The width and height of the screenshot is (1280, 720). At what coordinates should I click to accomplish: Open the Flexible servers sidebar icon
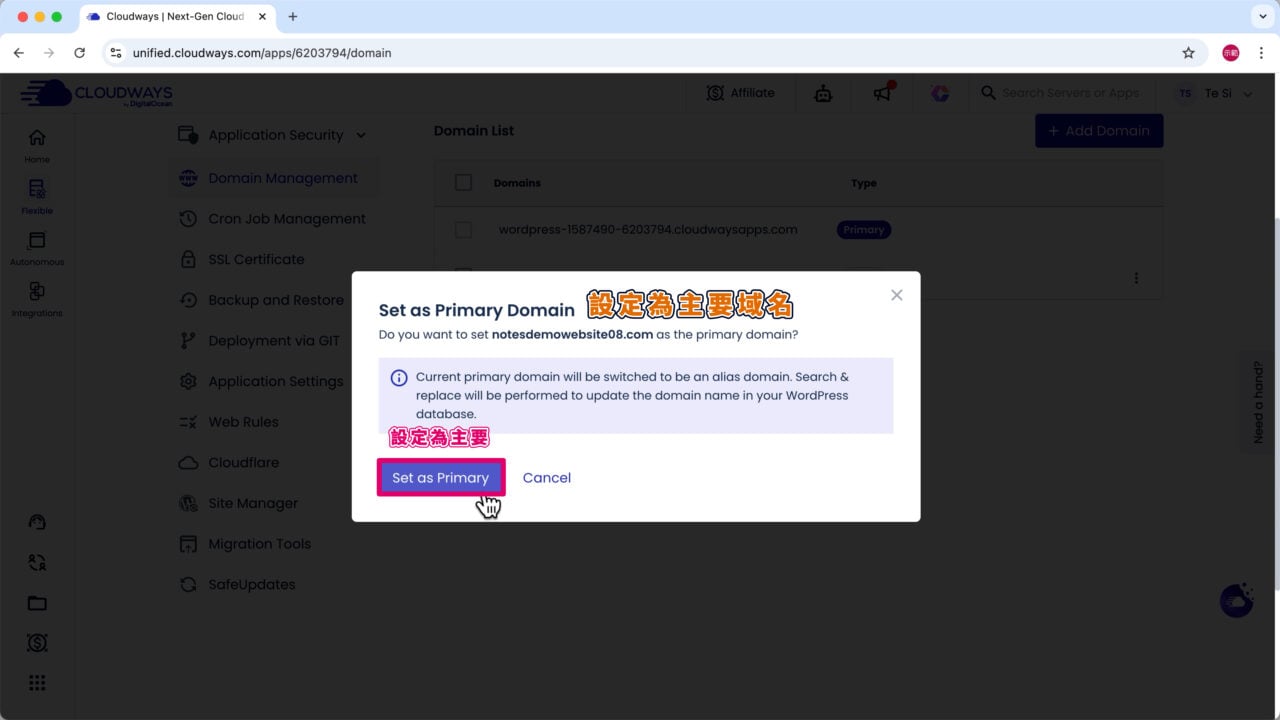(x=37, y=195)
